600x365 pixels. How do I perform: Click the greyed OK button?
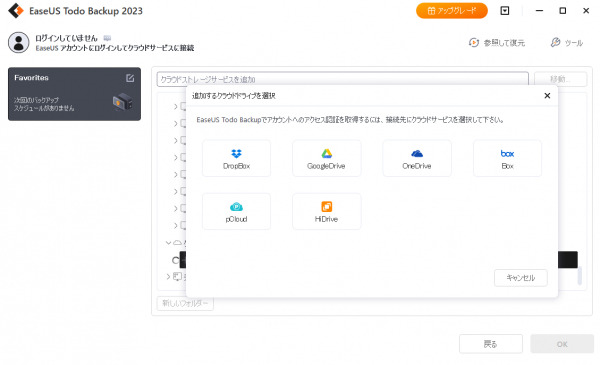coord(562,344)
